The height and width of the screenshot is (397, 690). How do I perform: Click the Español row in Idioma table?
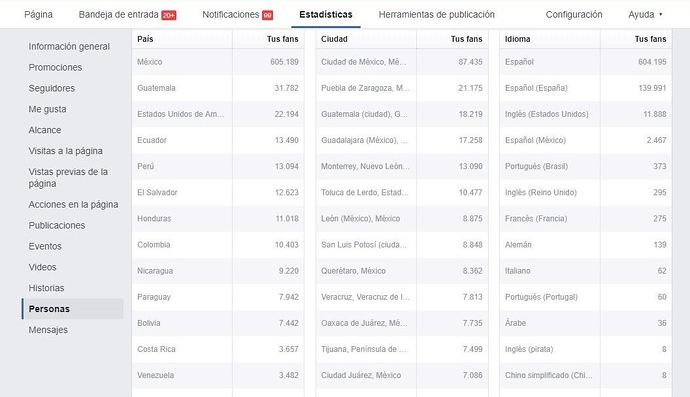[x=586, y=62]
